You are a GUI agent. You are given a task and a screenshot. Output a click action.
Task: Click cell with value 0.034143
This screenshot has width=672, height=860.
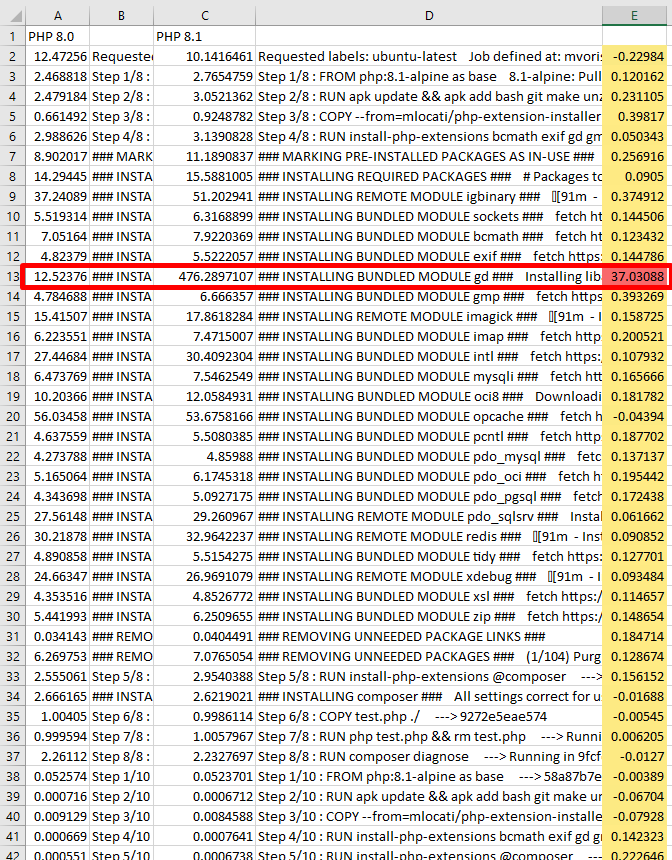pos(58,636)
